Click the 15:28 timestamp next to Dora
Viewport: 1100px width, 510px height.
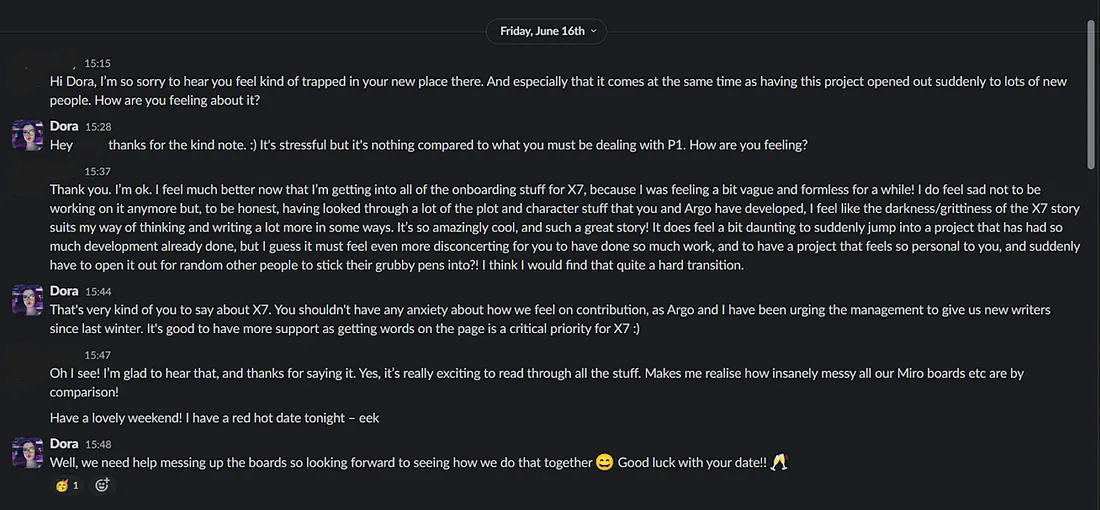click(x=98, y=127)
